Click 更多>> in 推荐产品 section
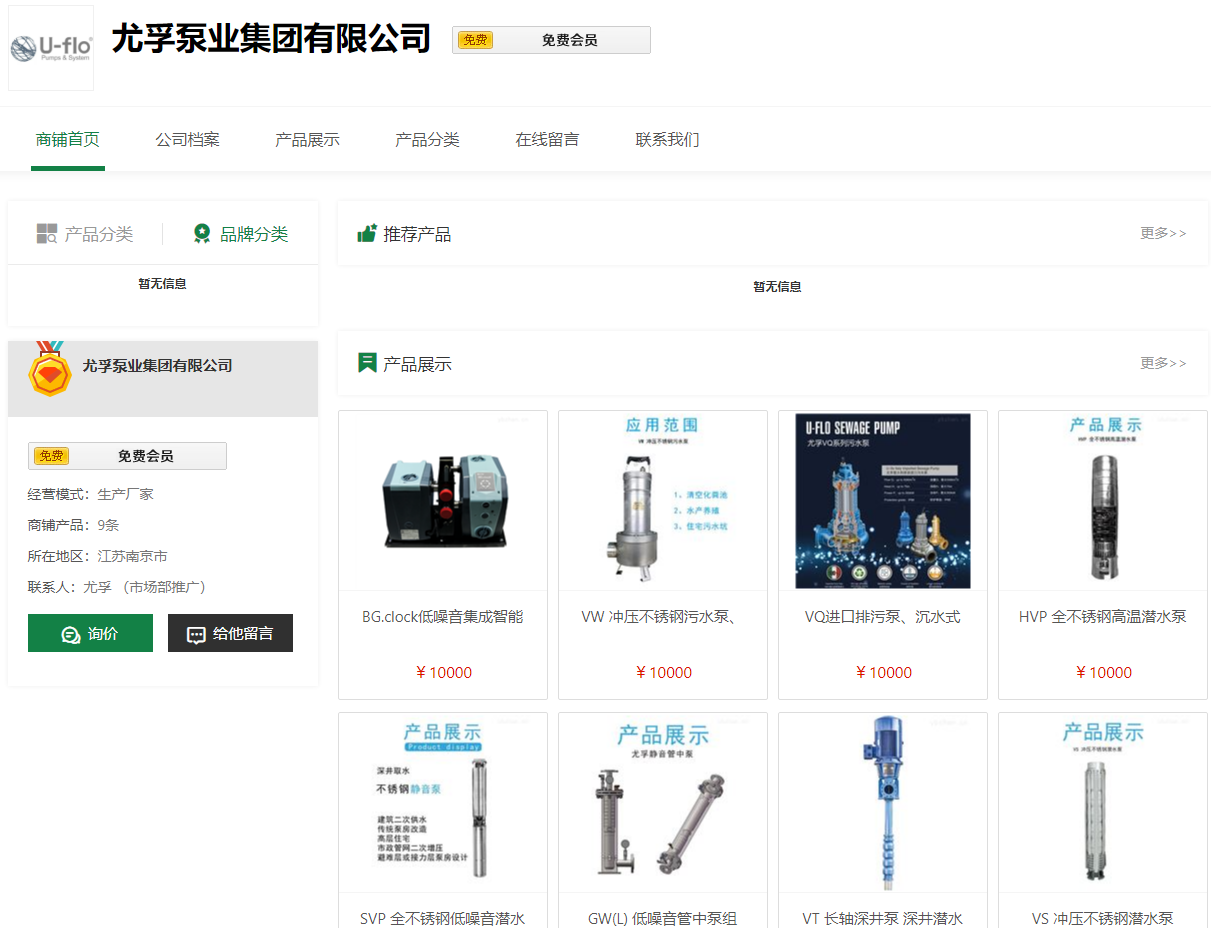Image resolution: width=1211 pixels, height=928 pixels. tap(1163, 233)
